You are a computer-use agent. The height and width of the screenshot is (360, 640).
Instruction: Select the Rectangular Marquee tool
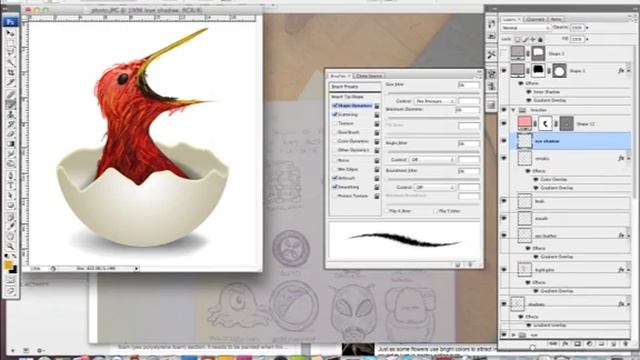coord(11,43)
